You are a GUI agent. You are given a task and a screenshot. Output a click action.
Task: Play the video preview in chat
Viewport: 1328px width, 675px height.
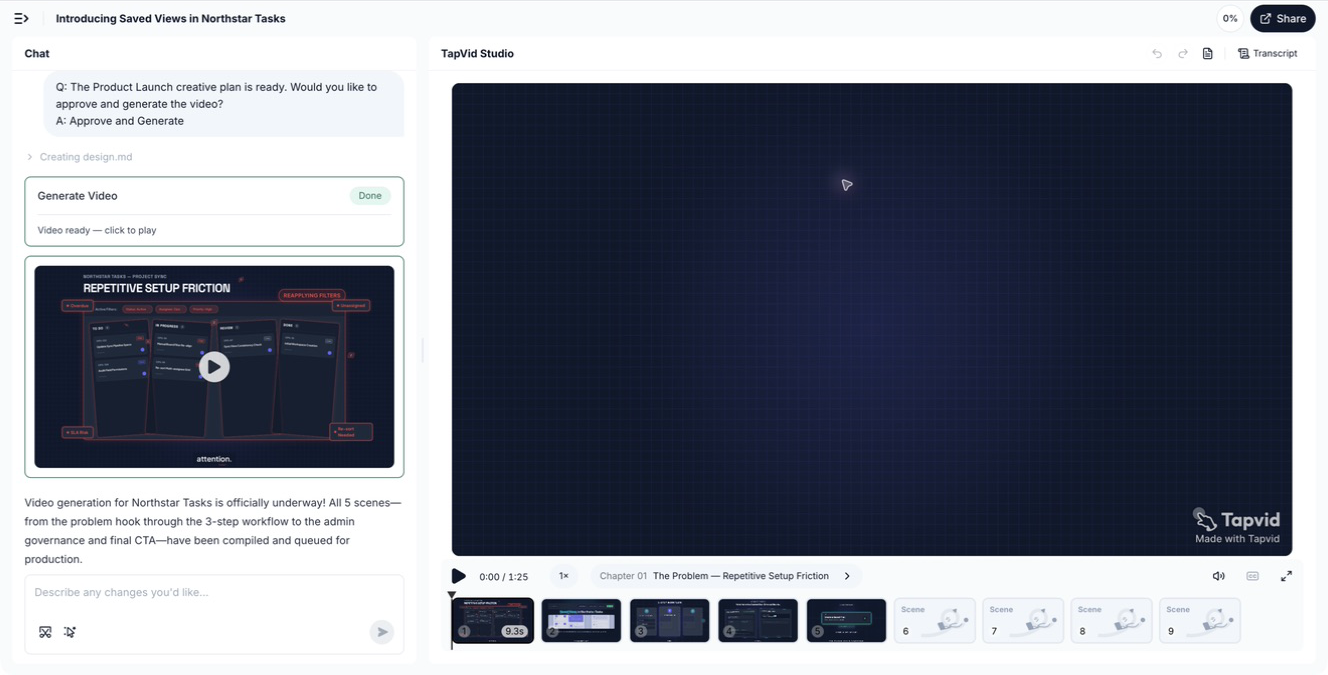[x=214, y=367]
